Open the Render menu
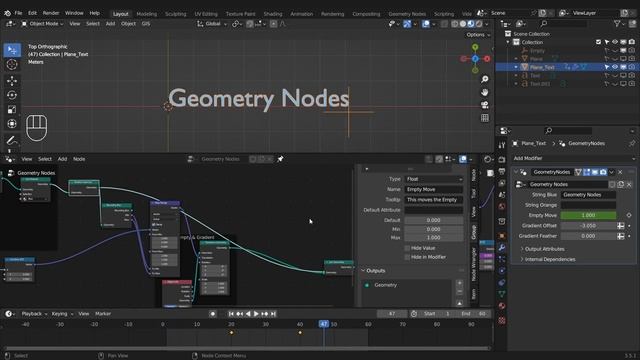This screenshot has width=640, height=360. click(51, 13)
